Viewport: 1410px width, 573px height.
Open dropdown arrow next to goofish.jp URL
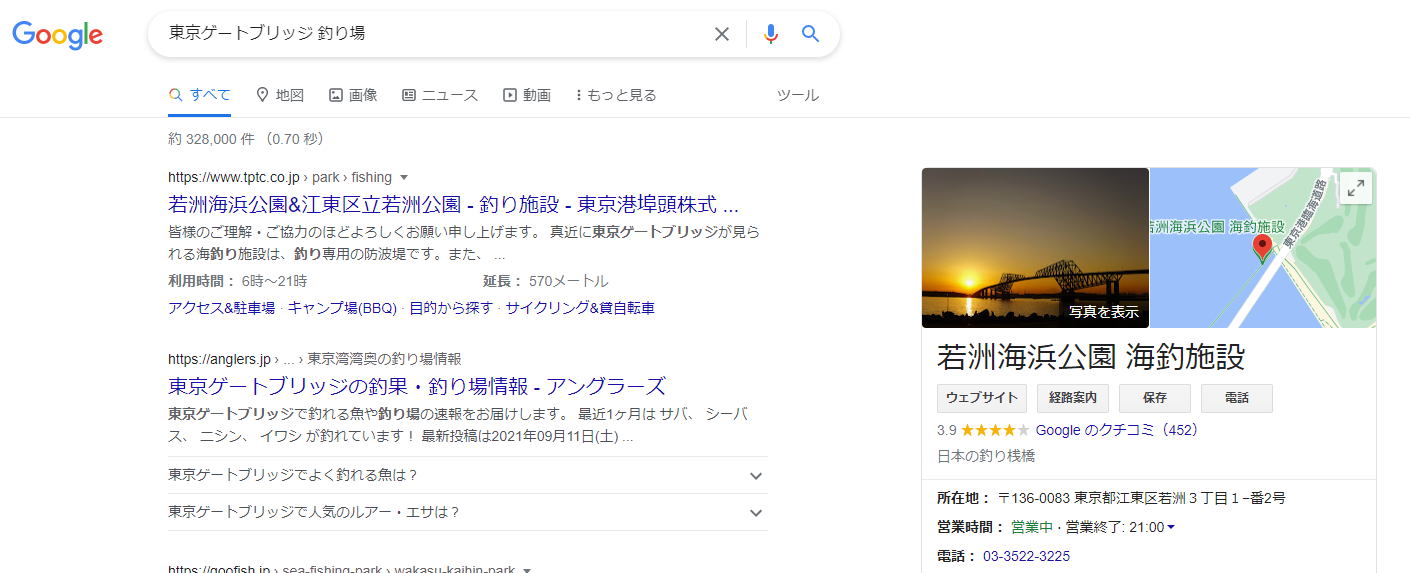point(527,569)
